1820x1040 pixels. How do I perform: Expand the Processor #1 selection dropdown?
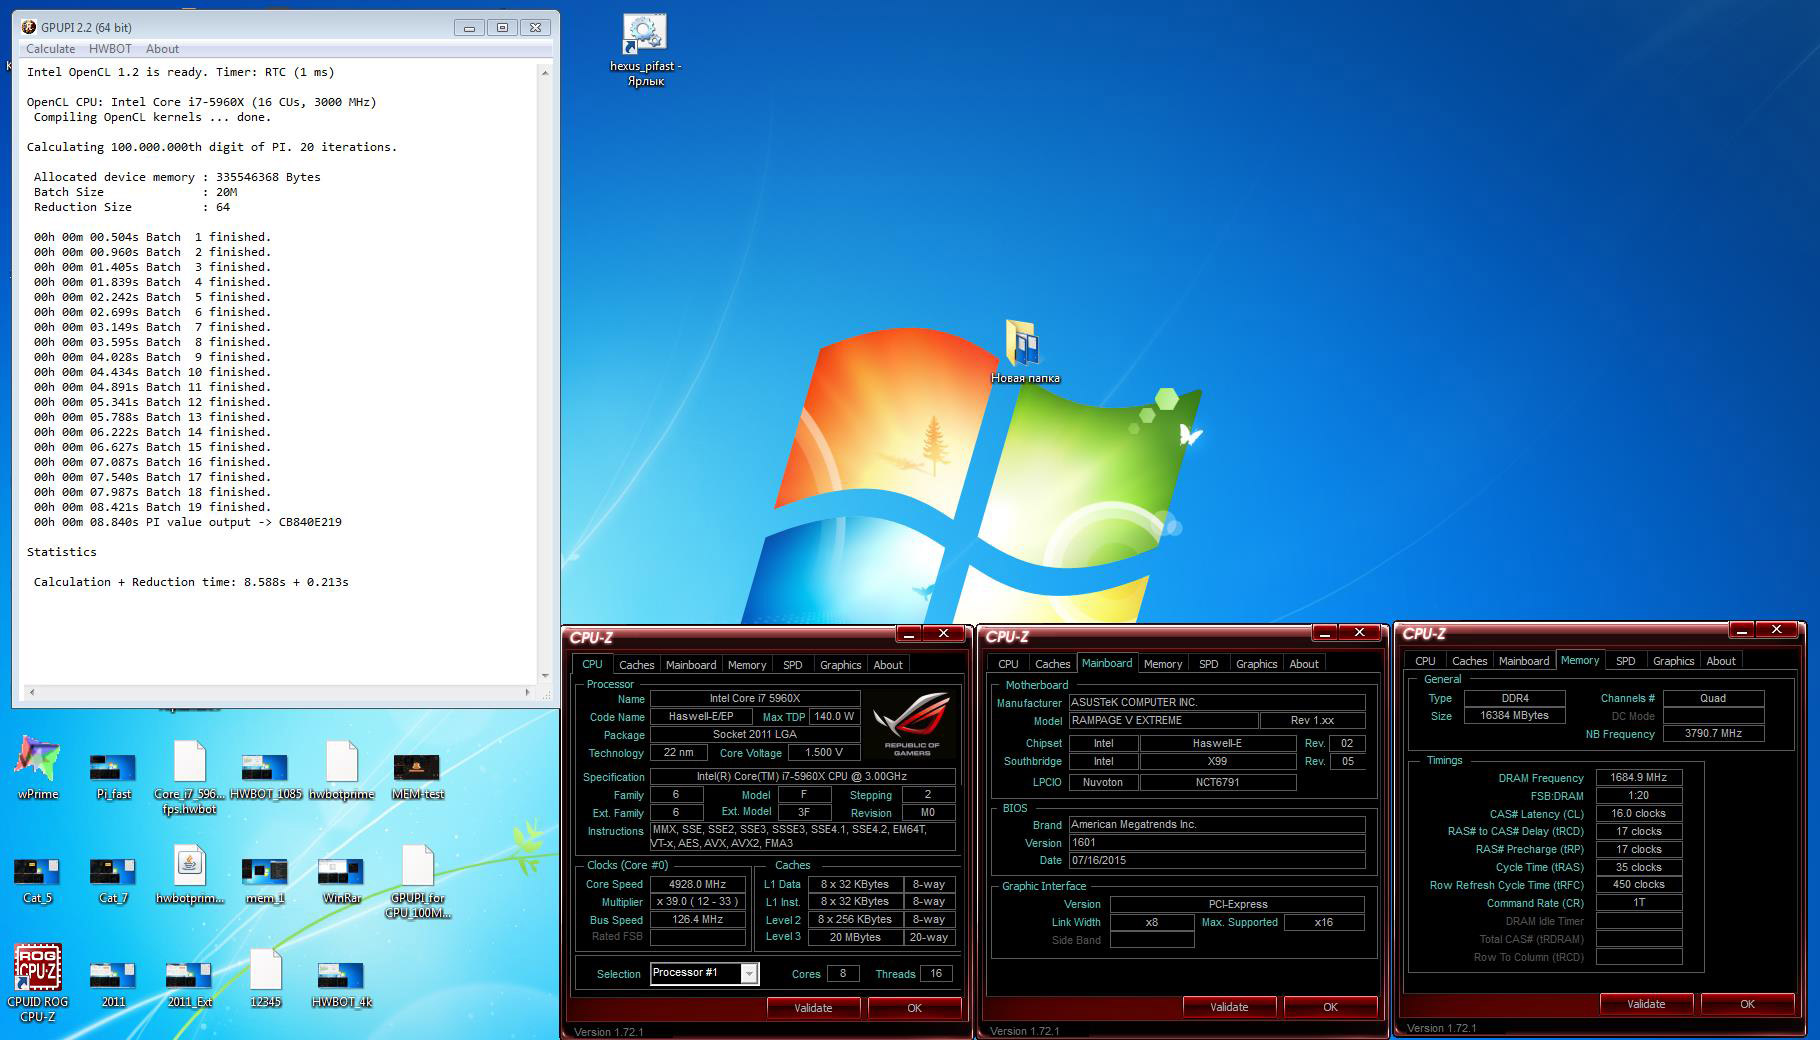749,974
